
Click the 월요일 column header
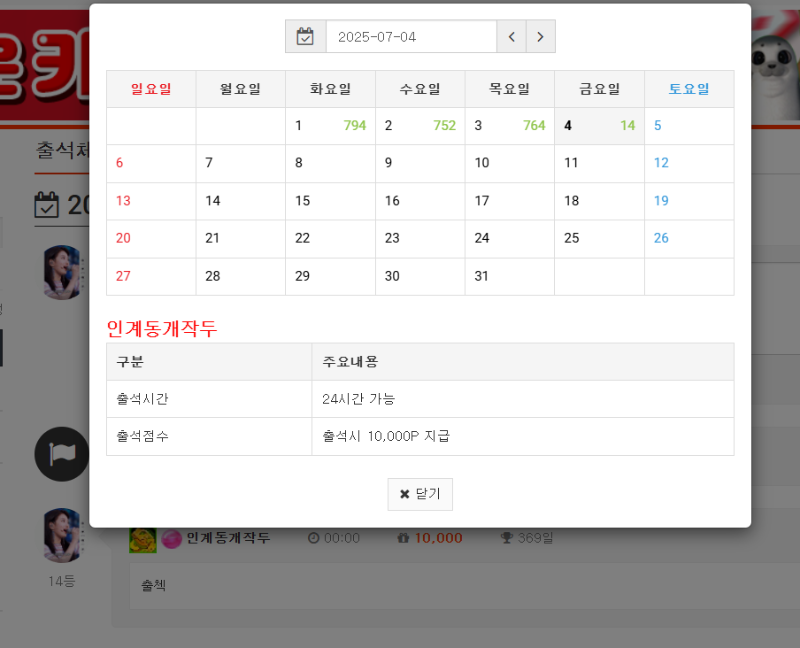(x=241, y=89)
